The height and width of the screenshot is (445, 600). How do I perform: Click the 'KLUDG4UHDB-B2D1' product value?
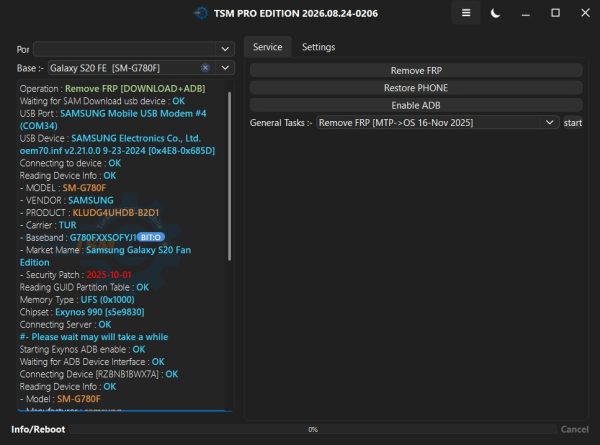(x=116, y=213)
